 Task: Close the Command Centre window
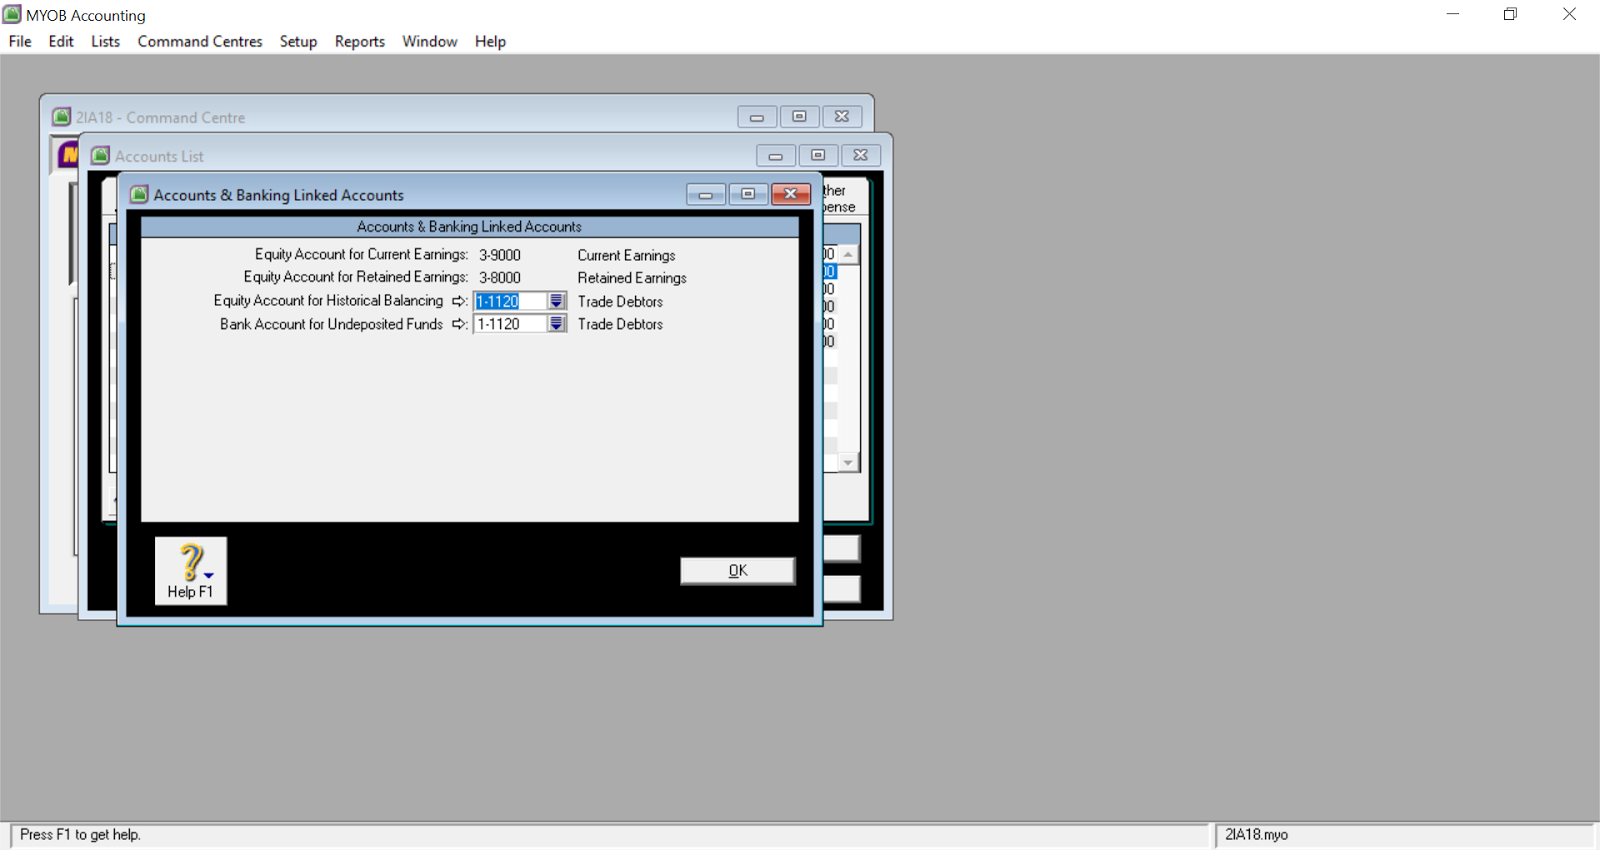click(842, 117)
